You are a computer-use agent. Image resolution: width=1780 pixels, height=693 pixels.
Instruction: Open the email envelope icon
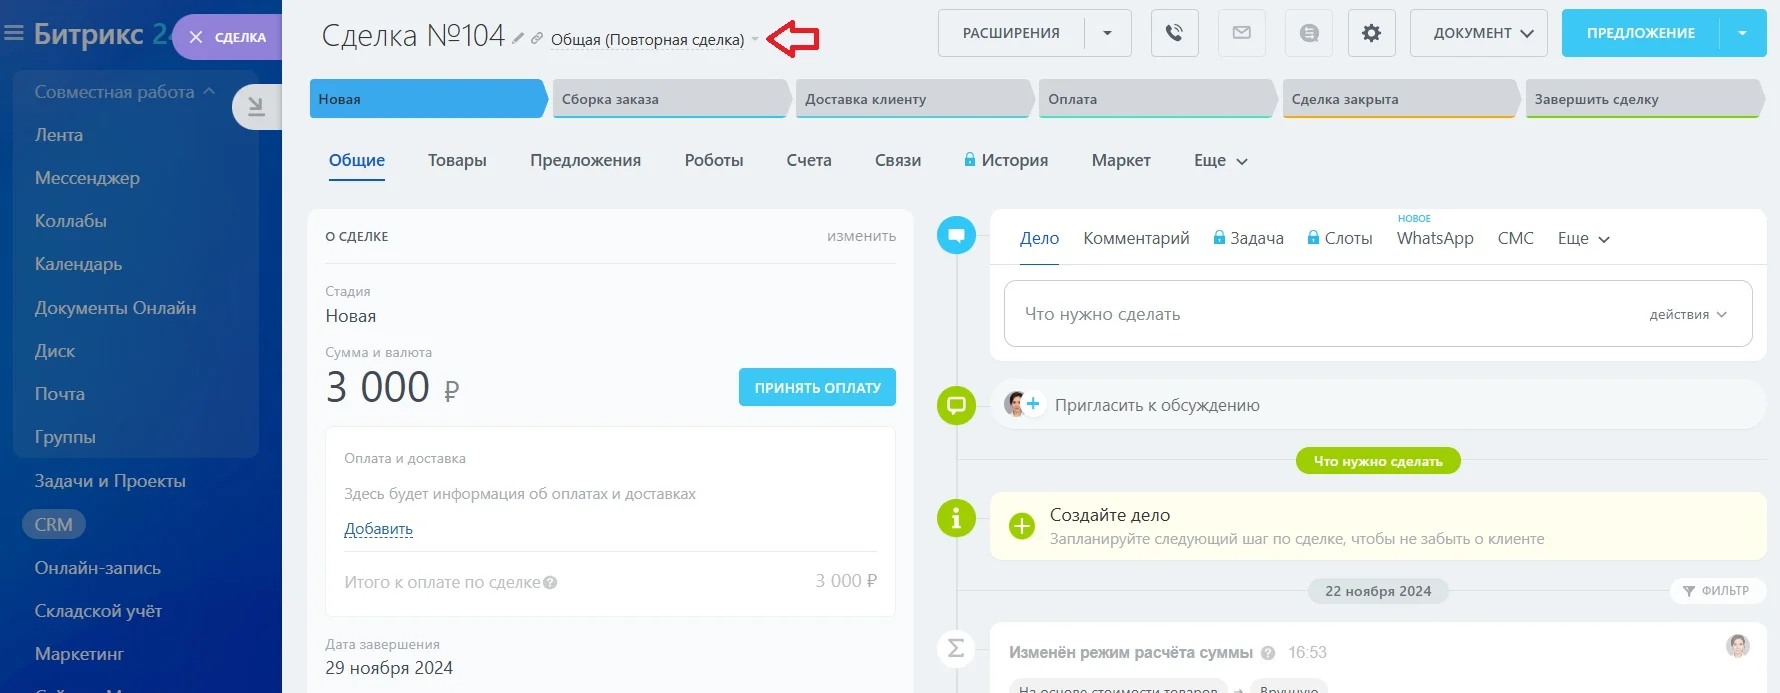(x=1242, y=33)
